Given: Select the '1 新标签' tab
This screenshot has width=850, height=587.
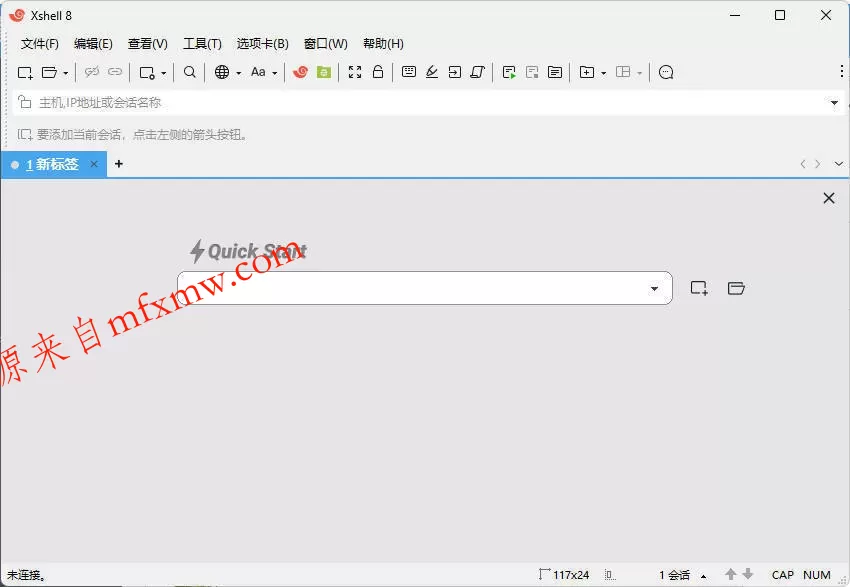Looking at the screenshot, I should pos(52,164).
